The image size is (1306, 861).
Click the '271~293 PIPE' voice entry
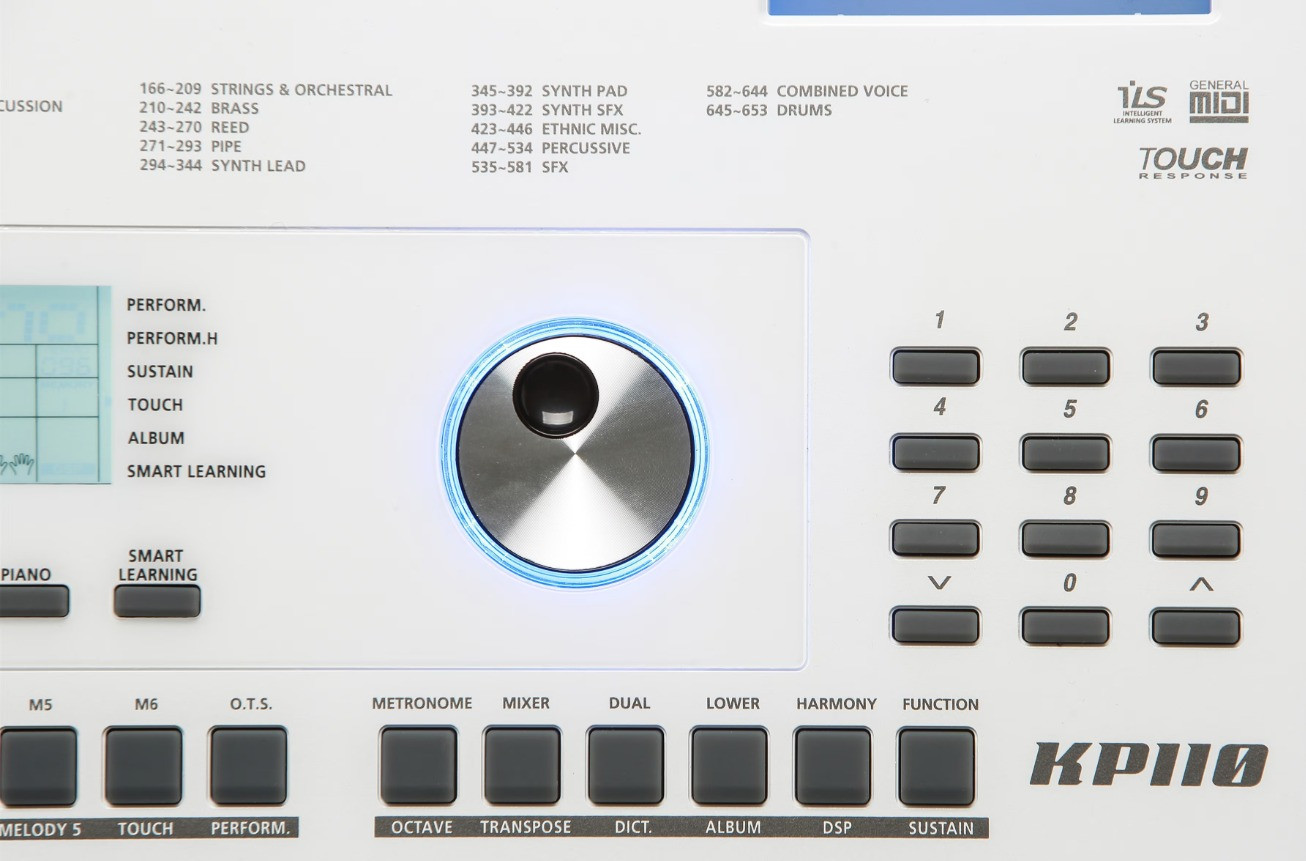(190, 146)
